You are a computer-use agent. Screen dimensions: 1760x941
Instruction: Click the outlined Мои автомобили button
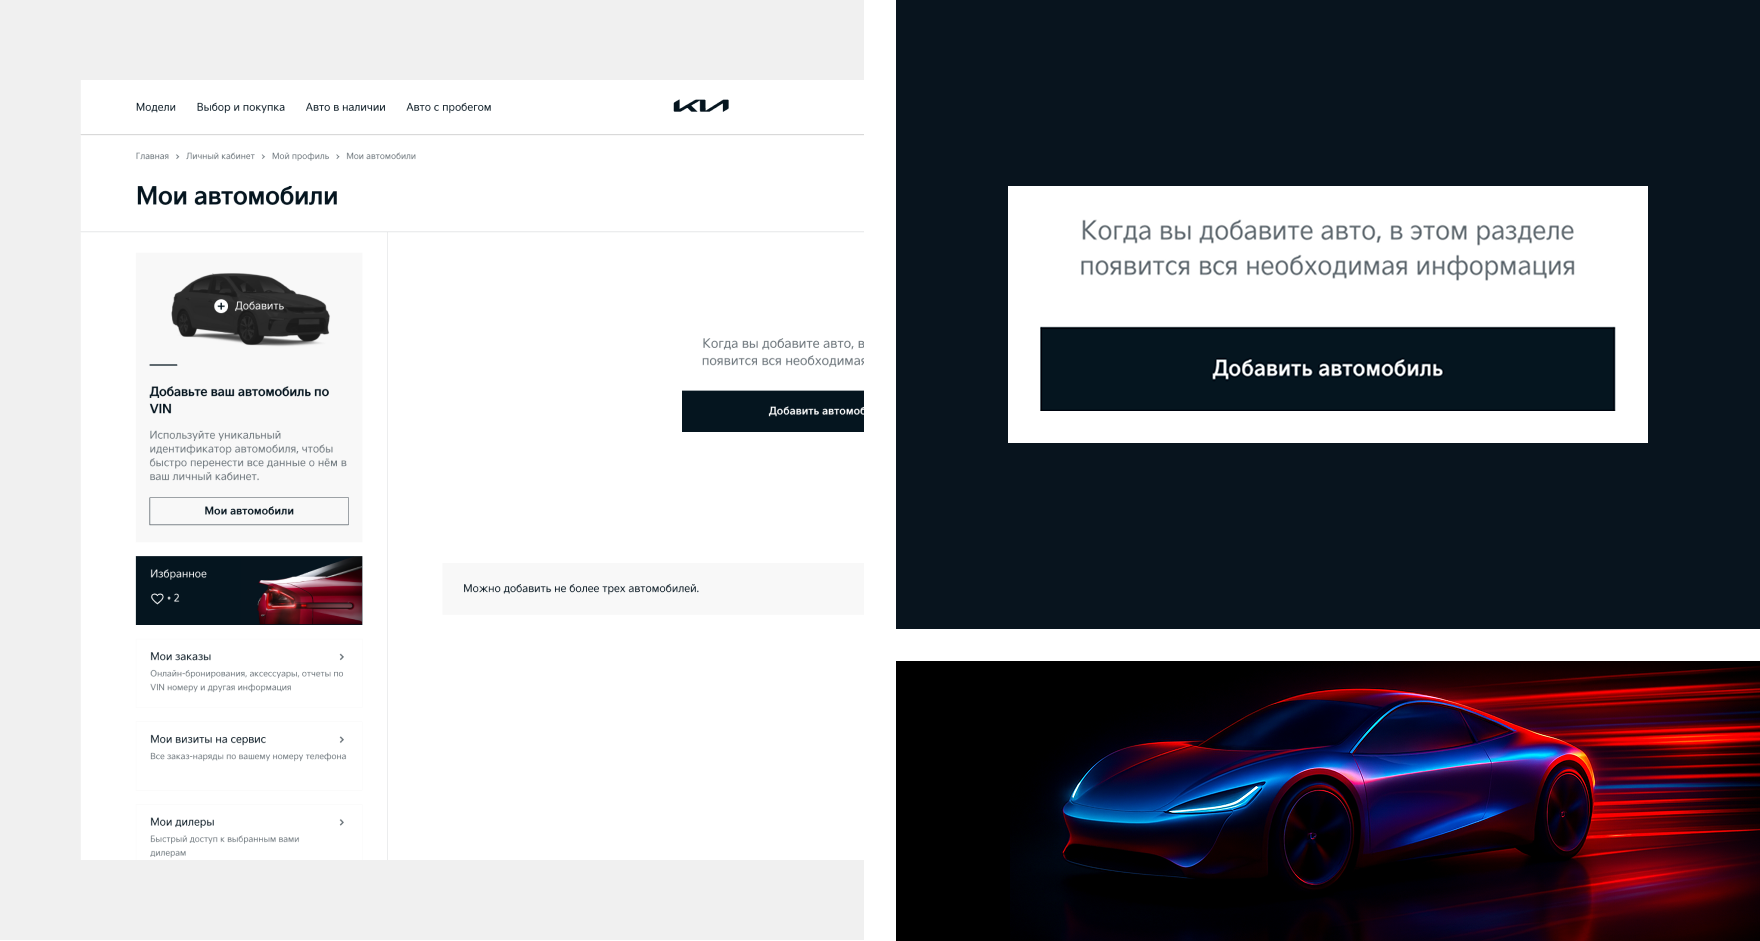(249, 511)
